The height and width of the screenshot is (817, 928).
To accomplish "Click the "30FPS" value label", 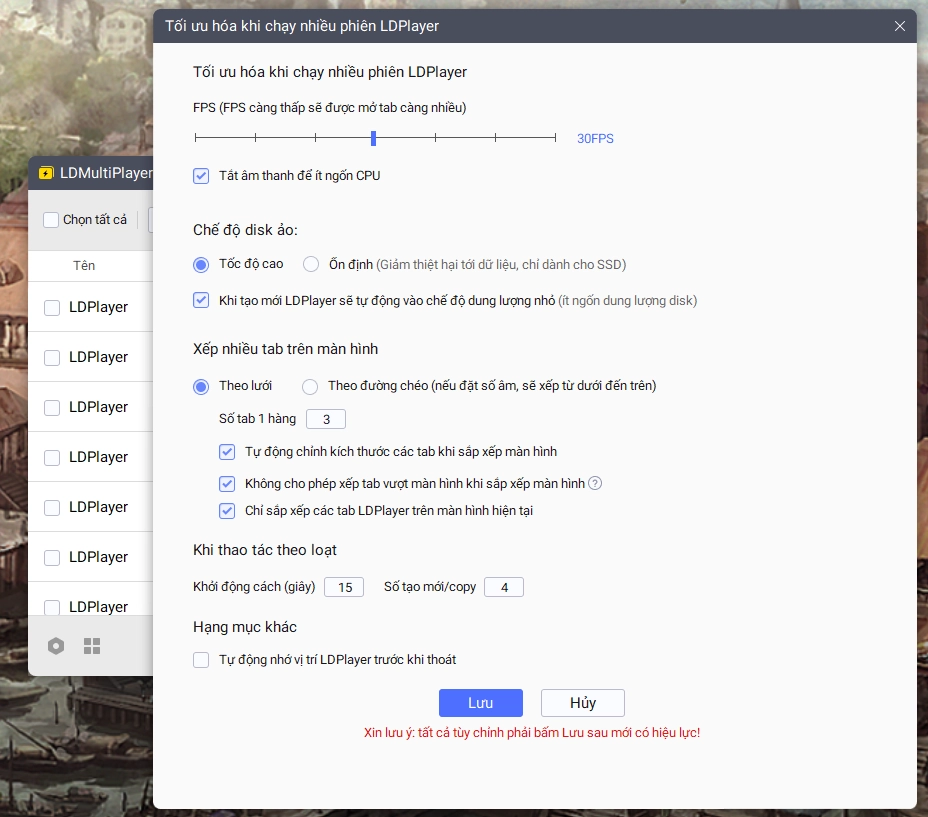I will point(595,139).
